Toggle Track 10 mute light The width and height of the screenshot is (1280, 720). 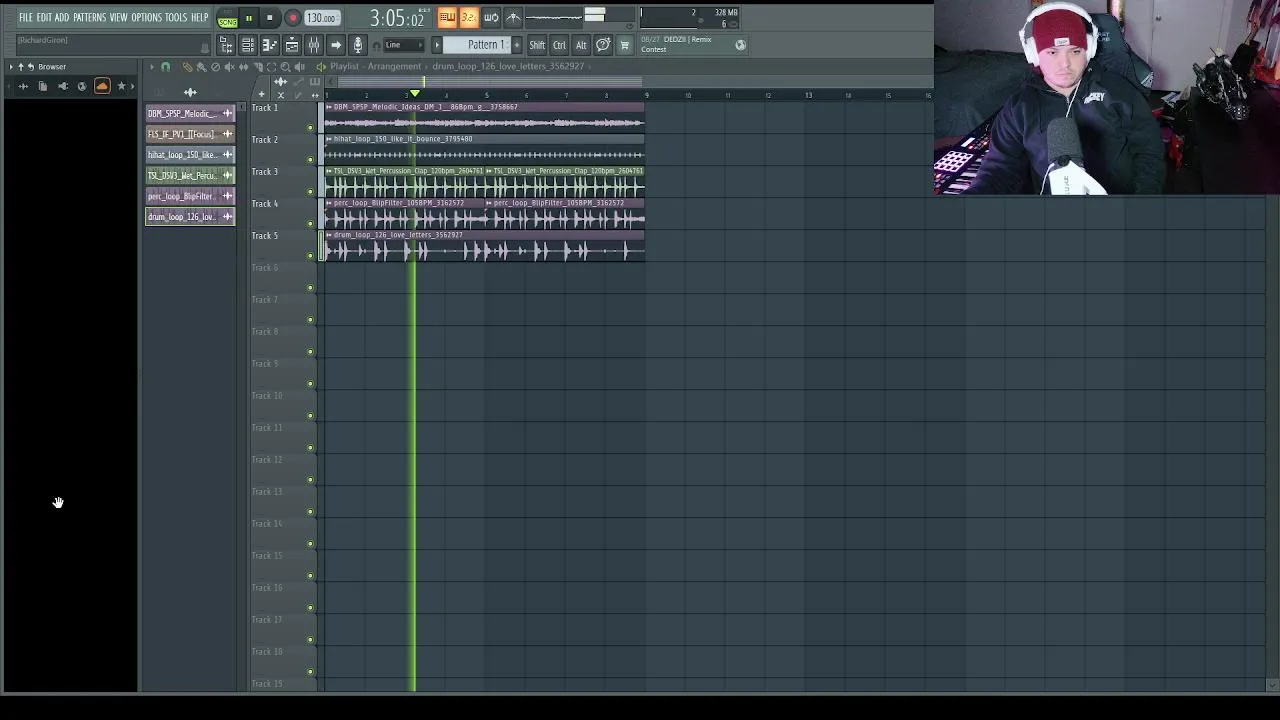pos(310,415)
